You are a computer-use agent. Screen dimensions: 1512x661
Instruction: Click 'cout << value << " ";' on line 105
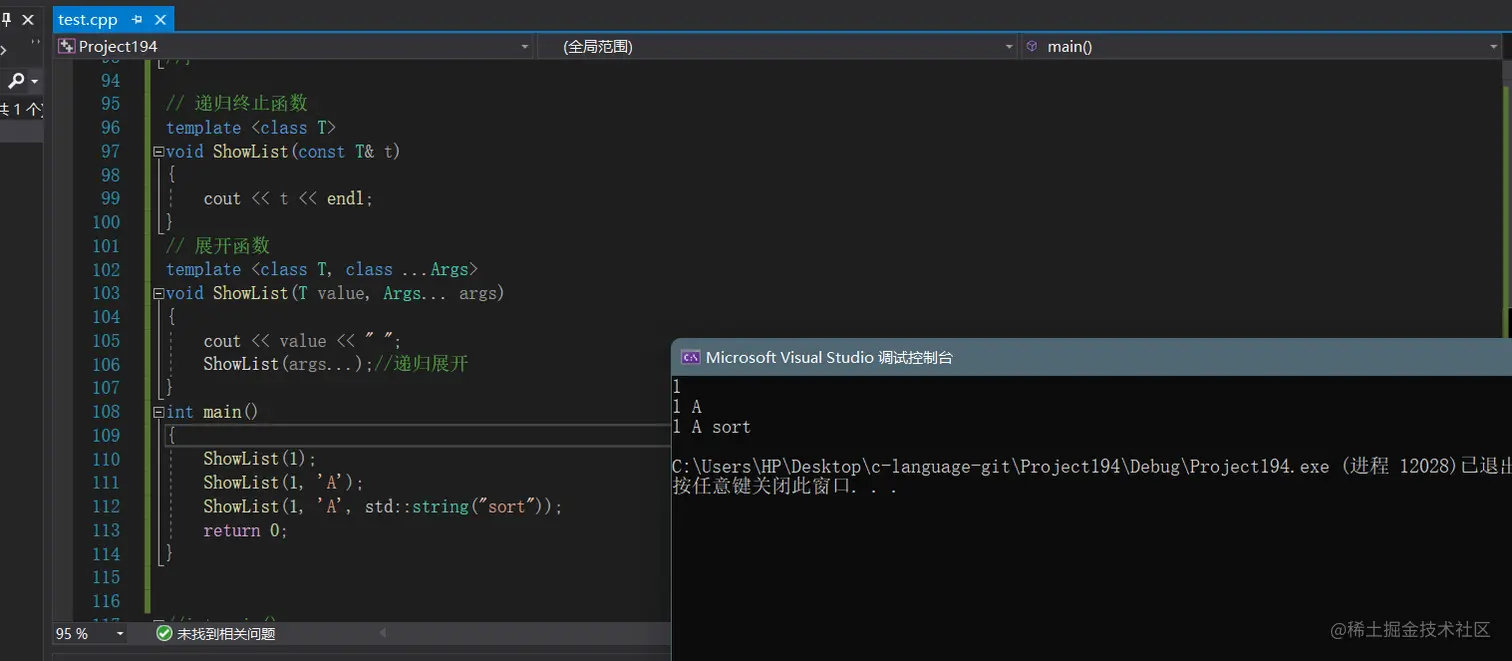tap(302, 341)
